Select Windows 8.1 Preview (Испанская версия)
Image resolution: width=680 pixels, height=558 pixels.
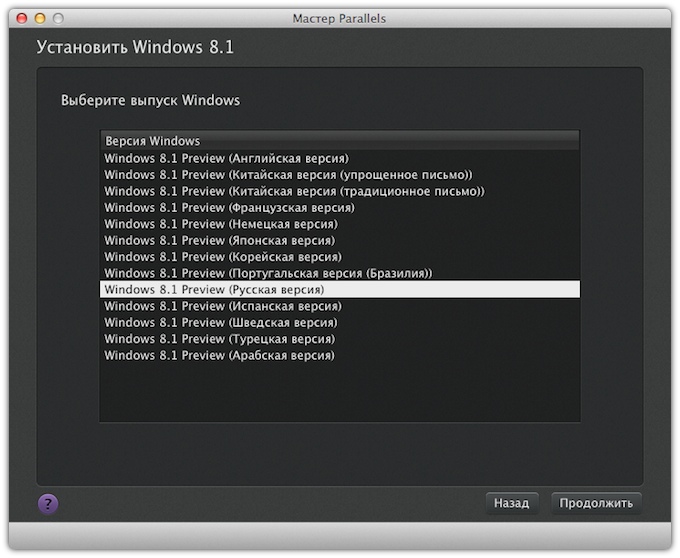coord(340,306)
